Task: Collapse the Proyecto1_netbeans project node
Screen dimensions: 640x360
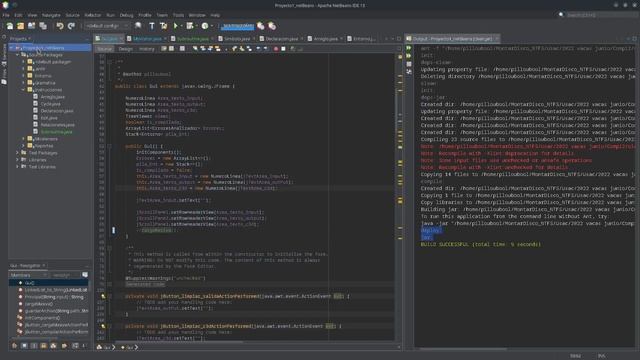Action: pos(12,48)
